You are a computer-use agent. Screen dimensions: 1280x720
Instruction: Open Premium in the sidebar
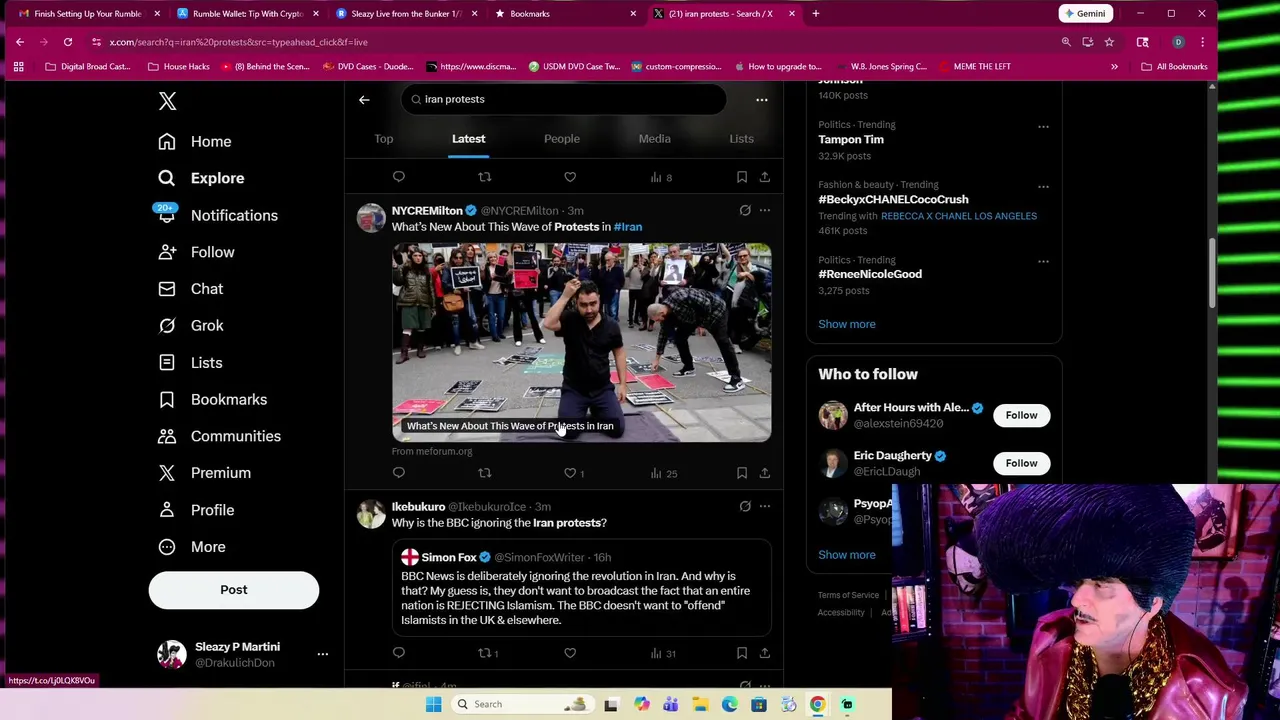click(204, 473)
